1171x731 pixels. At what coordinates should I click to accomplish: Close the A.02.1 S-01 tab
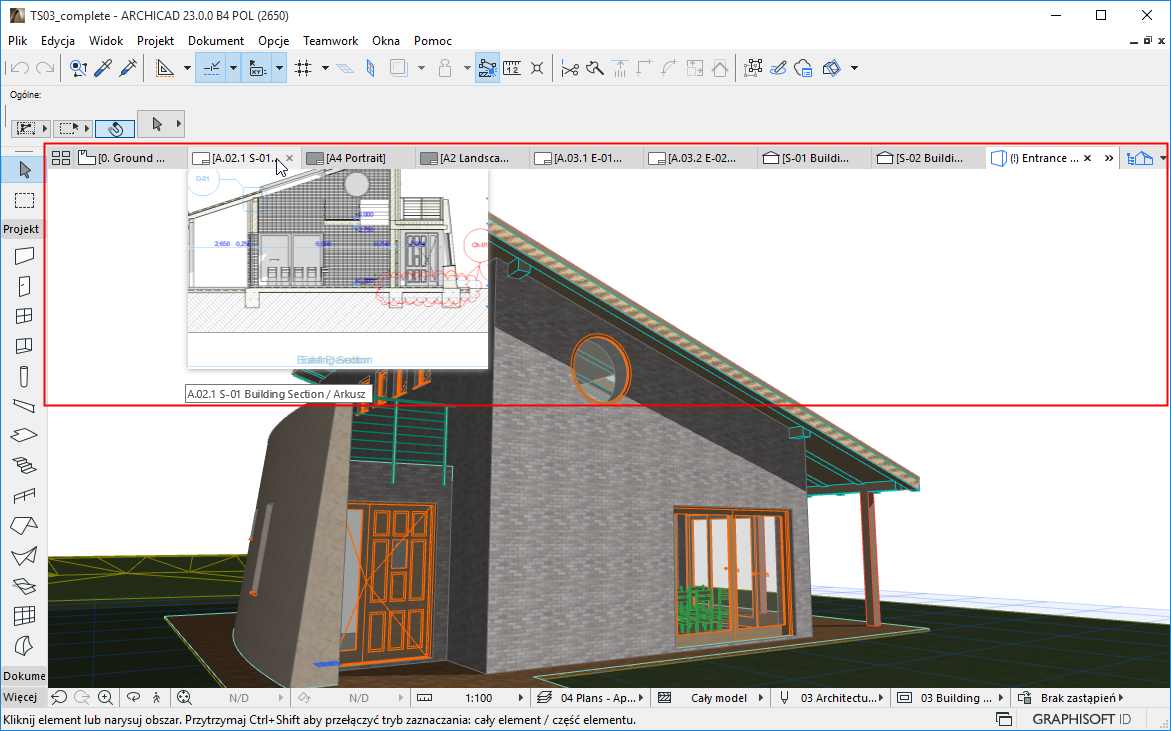290,158
